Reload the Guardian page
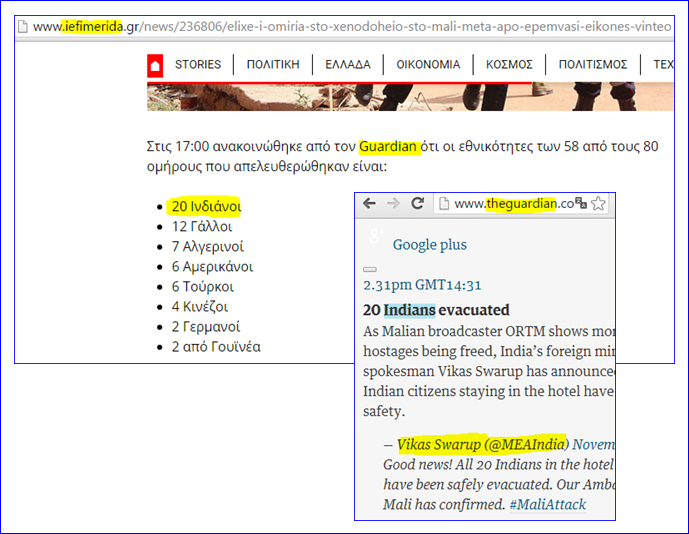The image size is (689, 534). coord(417,203)
